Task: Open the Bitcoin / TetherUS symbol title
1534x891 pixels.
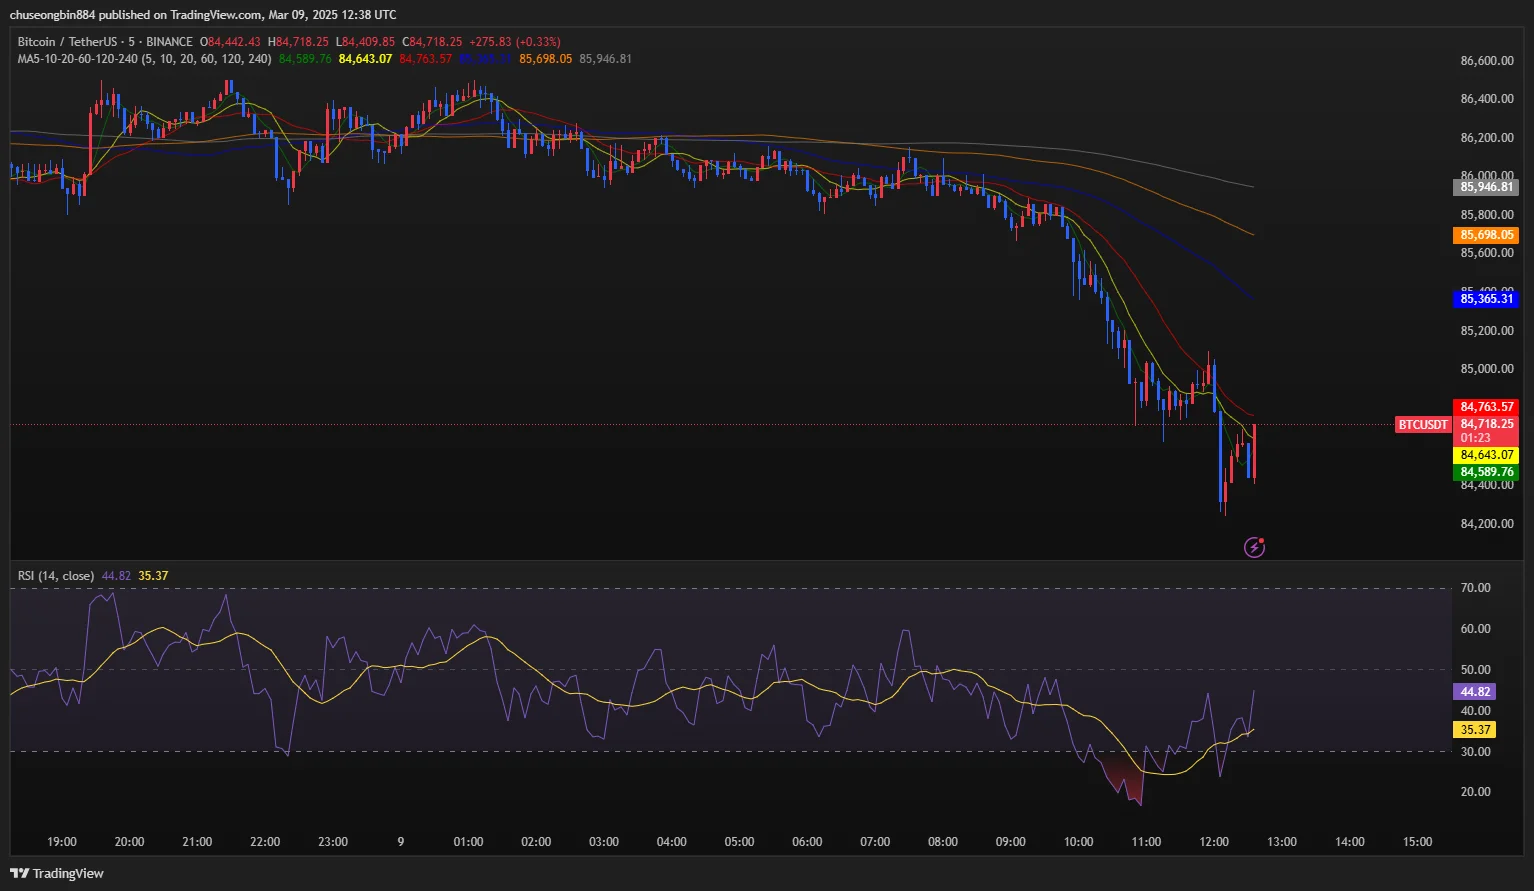Action: 67,42
